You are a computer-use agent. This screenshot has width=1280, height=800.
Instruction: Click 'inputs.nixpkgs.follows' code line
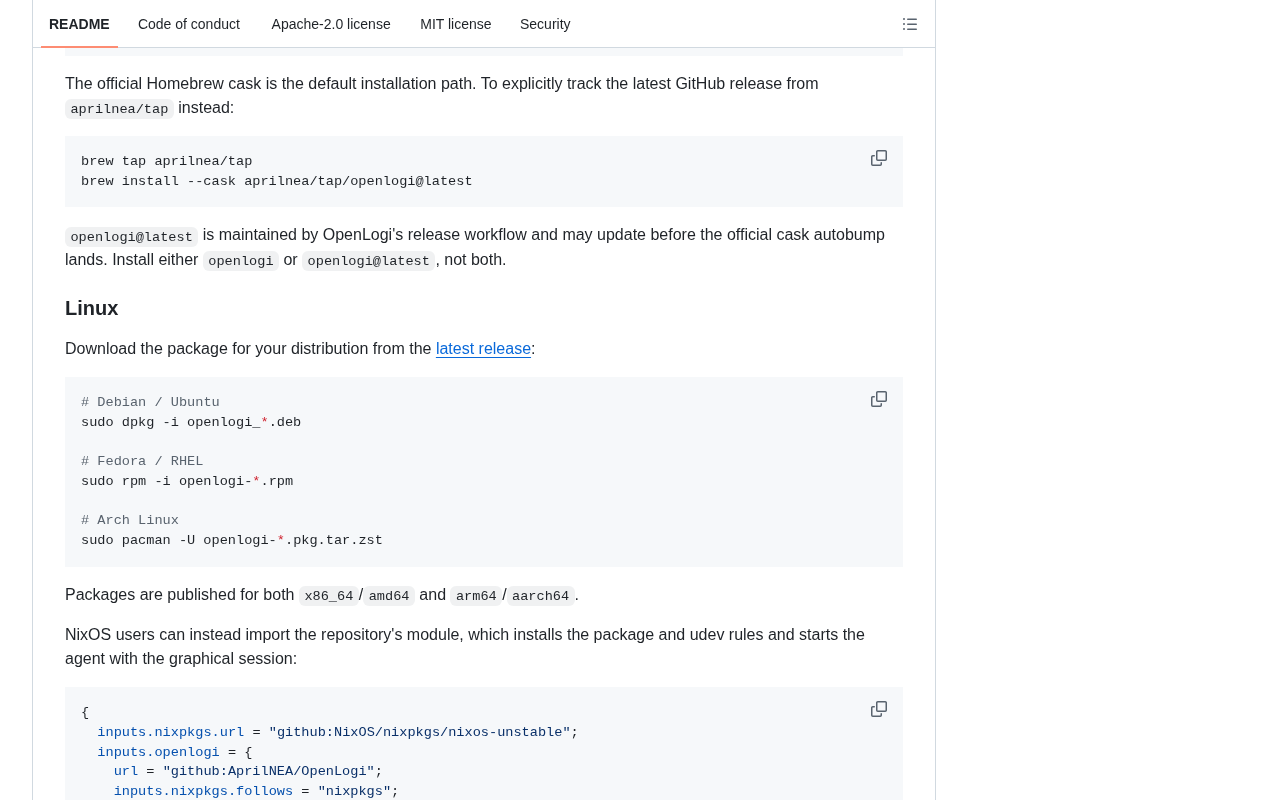coord(256,792)
